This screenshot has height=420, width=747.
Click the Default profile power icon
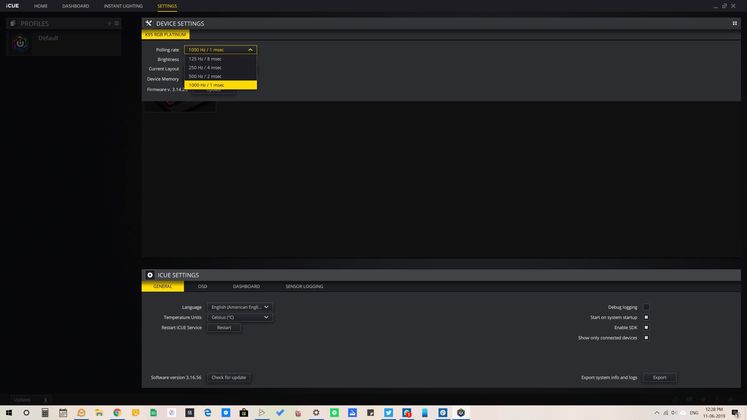(20, 43)
